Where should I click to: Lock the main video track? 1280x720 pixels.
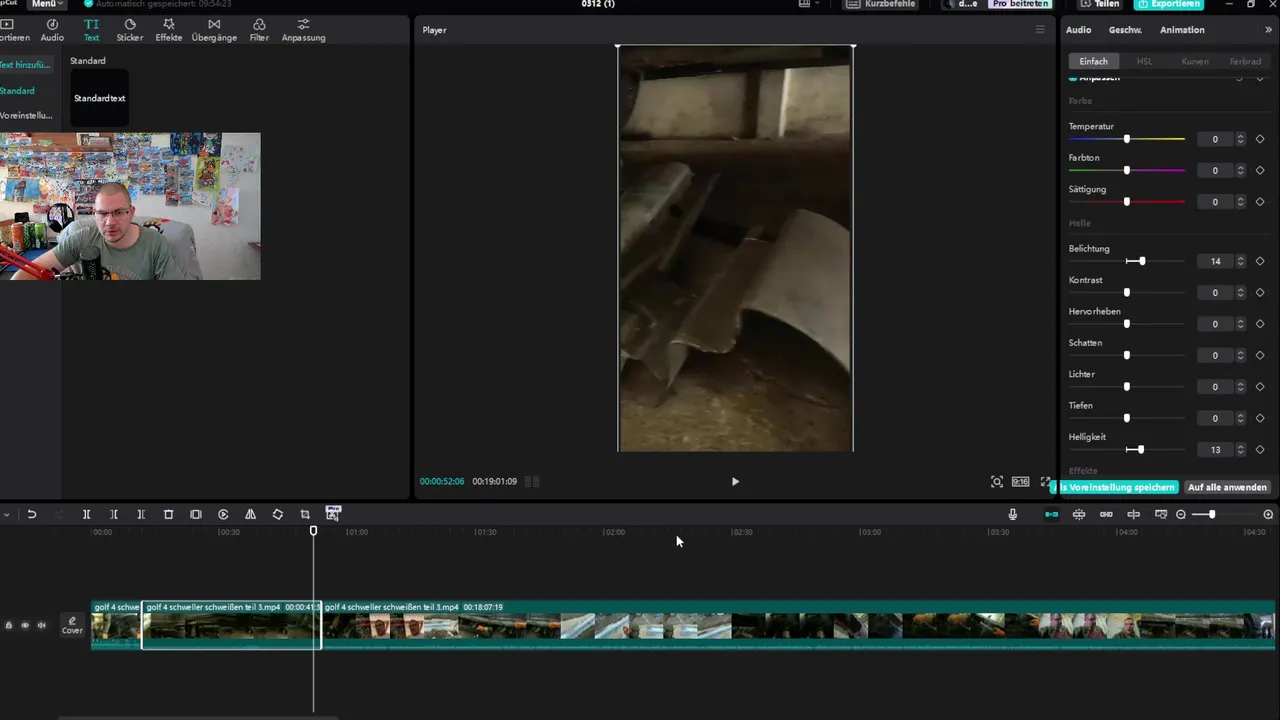[x=9, y=626]
